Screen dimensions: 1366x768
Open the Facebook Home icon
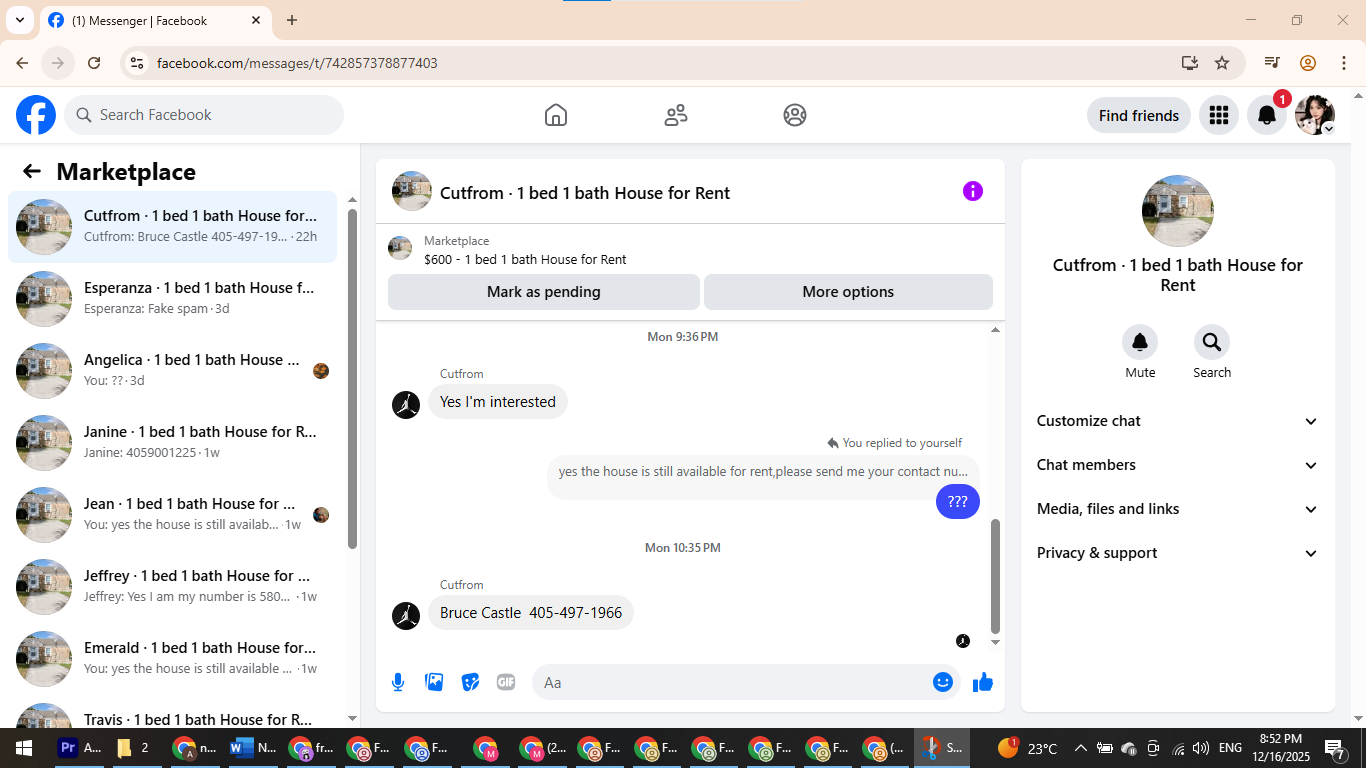(556, 115)
